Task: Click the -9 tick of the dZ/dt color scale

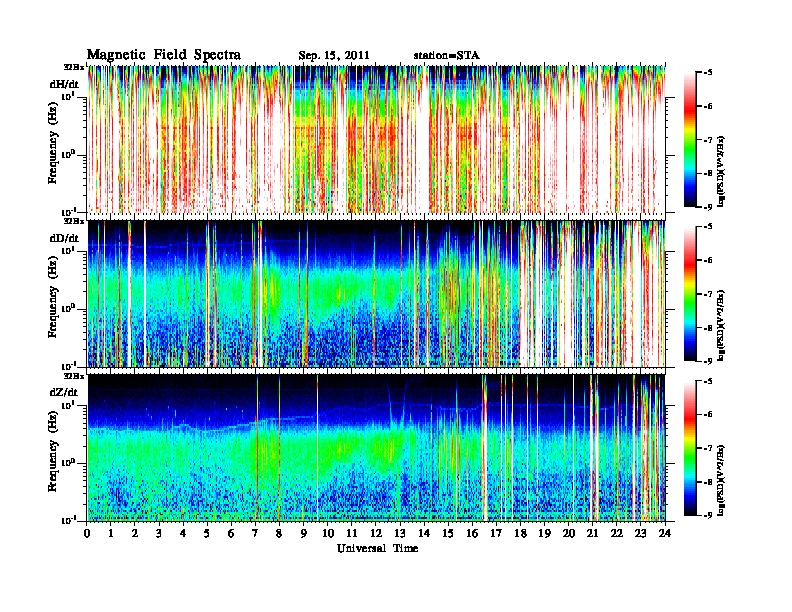Action: 707,515
